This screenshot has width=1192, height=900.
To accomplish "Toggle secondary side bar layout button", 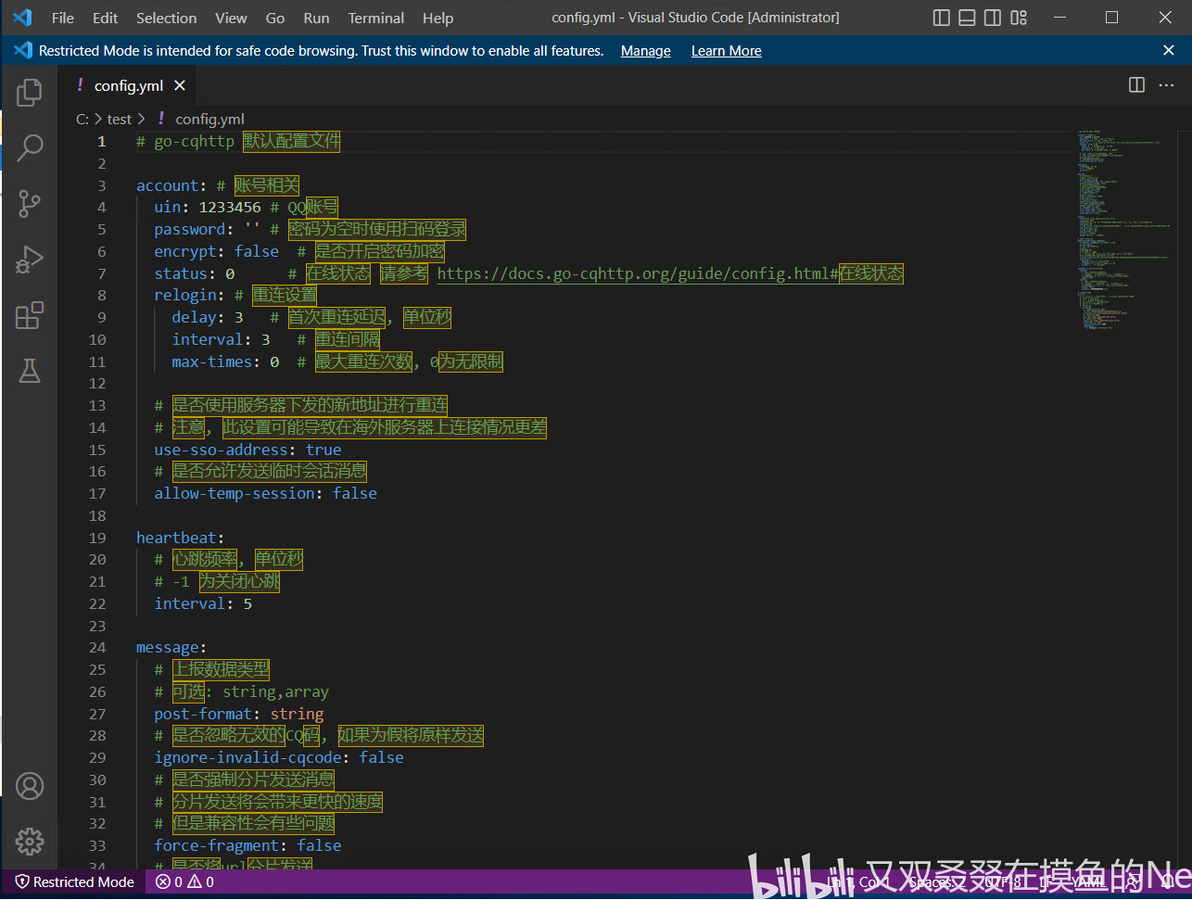I will click(x=992, y=18).
